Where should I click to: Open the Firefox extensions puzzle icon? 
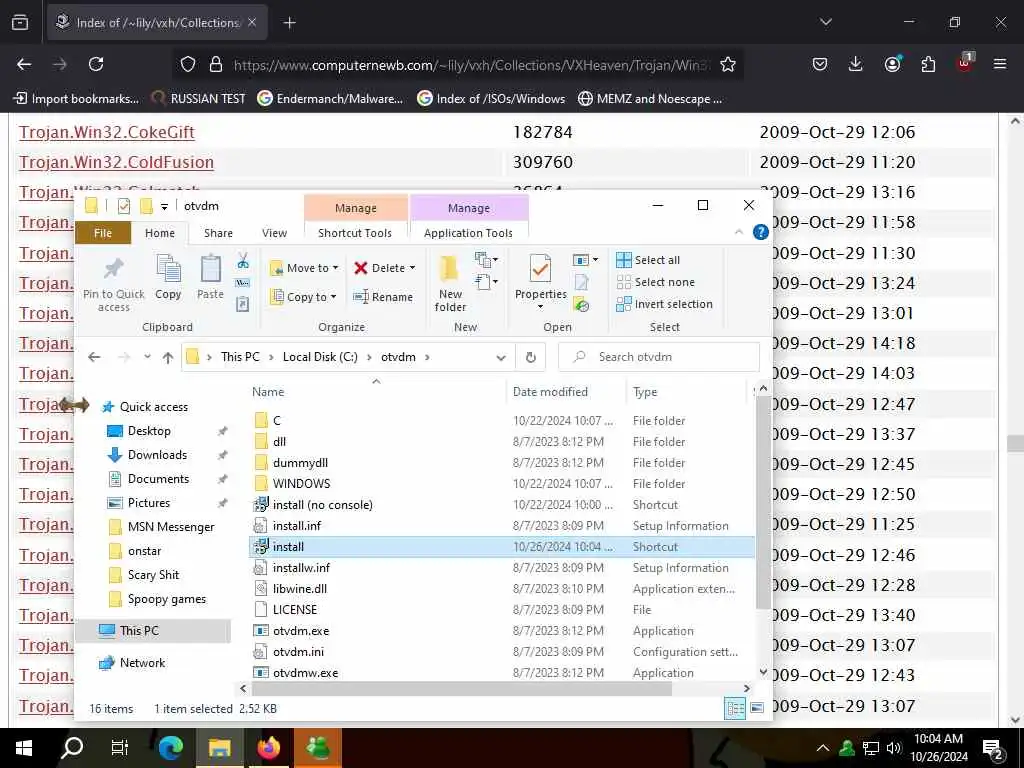[928, 64]
